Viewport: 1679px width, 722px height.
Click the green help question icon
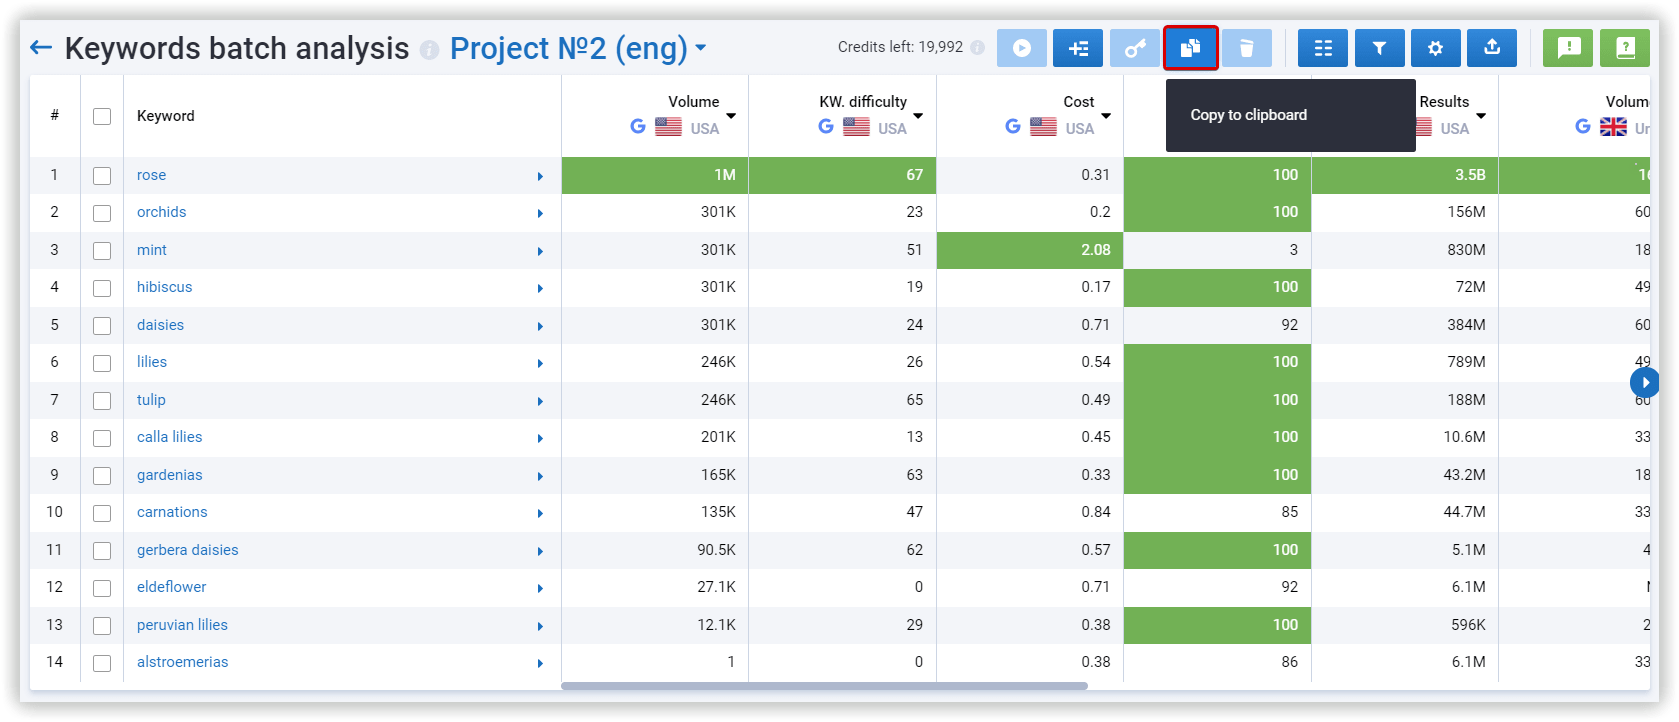pyautogui.click(x=1625, y=48)
